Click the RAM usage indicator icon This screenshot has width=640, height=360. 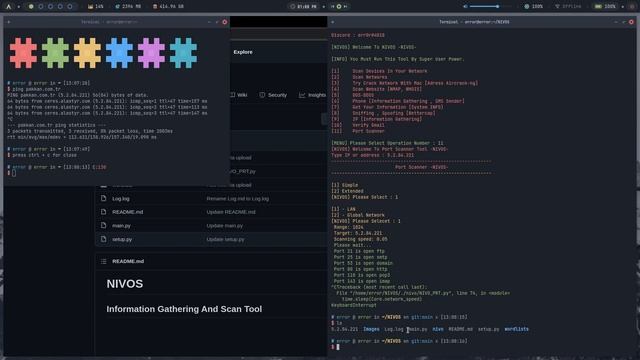[x=118, y=7]
